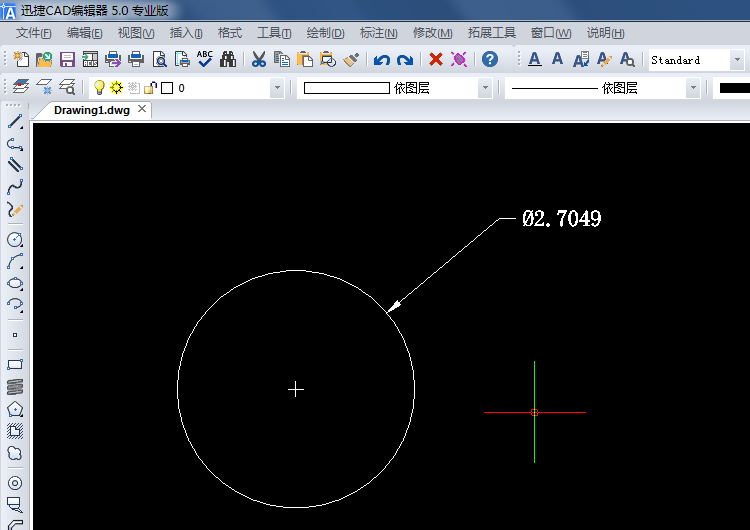Screen dimensions: 750x530
Task: Select the Circle drawing tool
Action: tap(15, 240)
